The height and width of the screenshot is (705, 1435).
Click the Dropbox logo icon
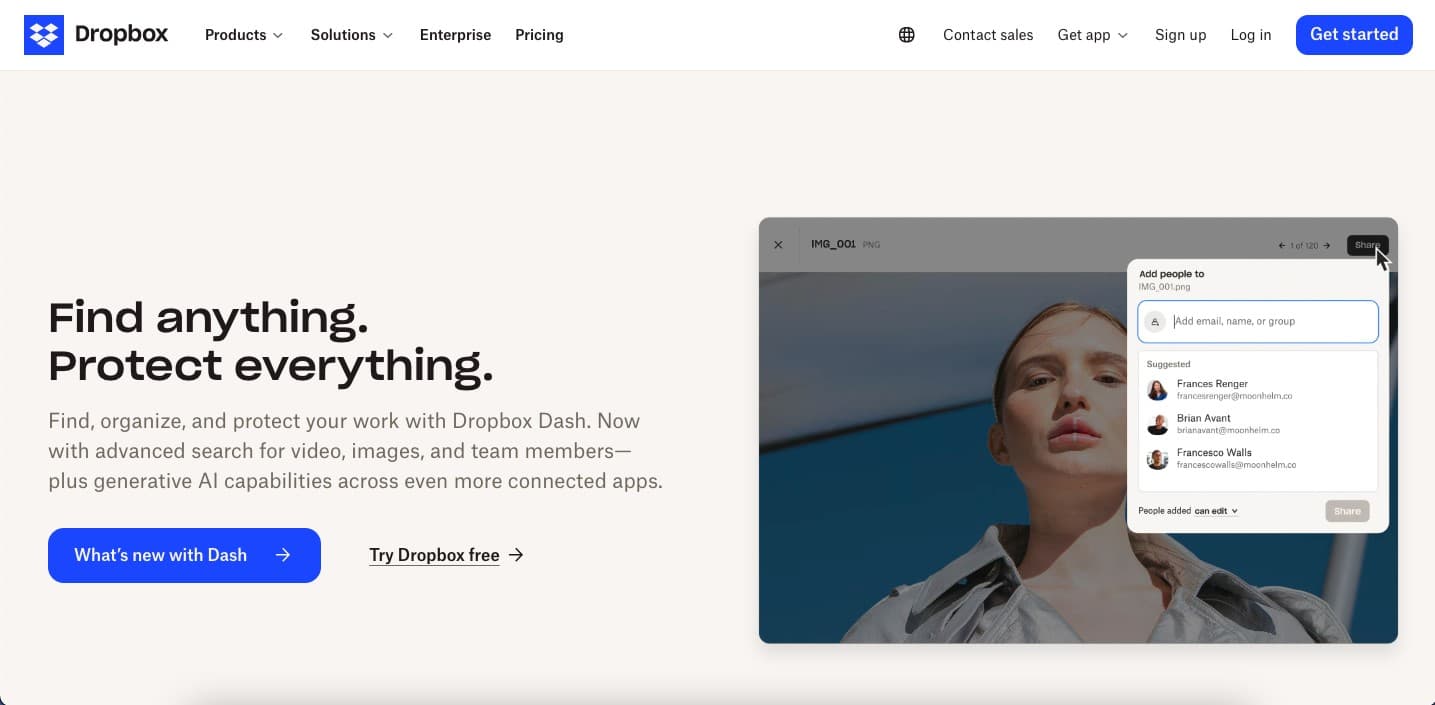click(44, 35)
